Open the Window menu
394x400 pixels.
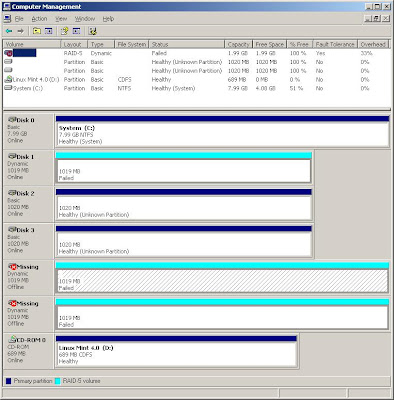[x=85, y=19]
